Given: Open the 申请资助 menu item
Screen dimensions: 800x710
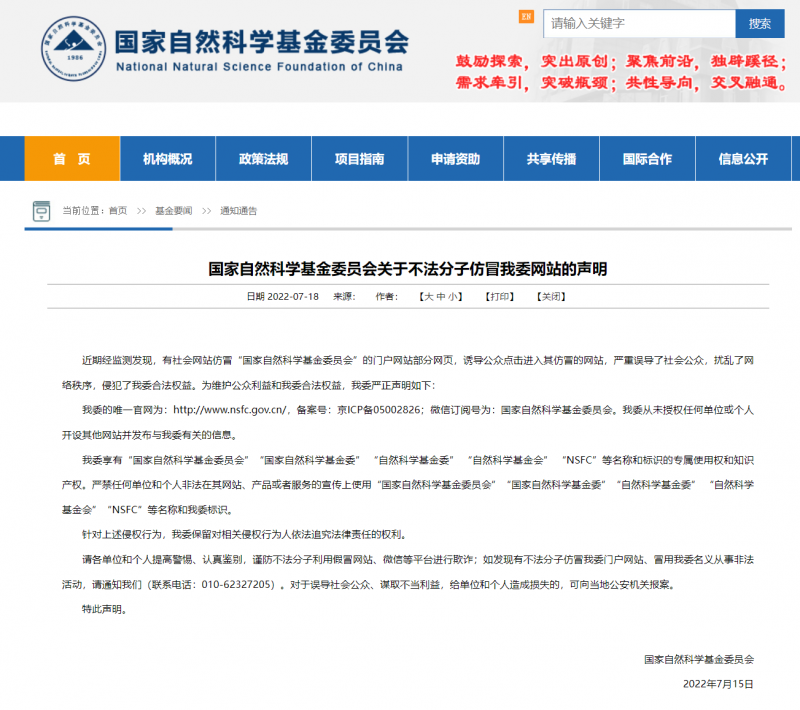Looking at the screenshot, I should coord(456,159).
